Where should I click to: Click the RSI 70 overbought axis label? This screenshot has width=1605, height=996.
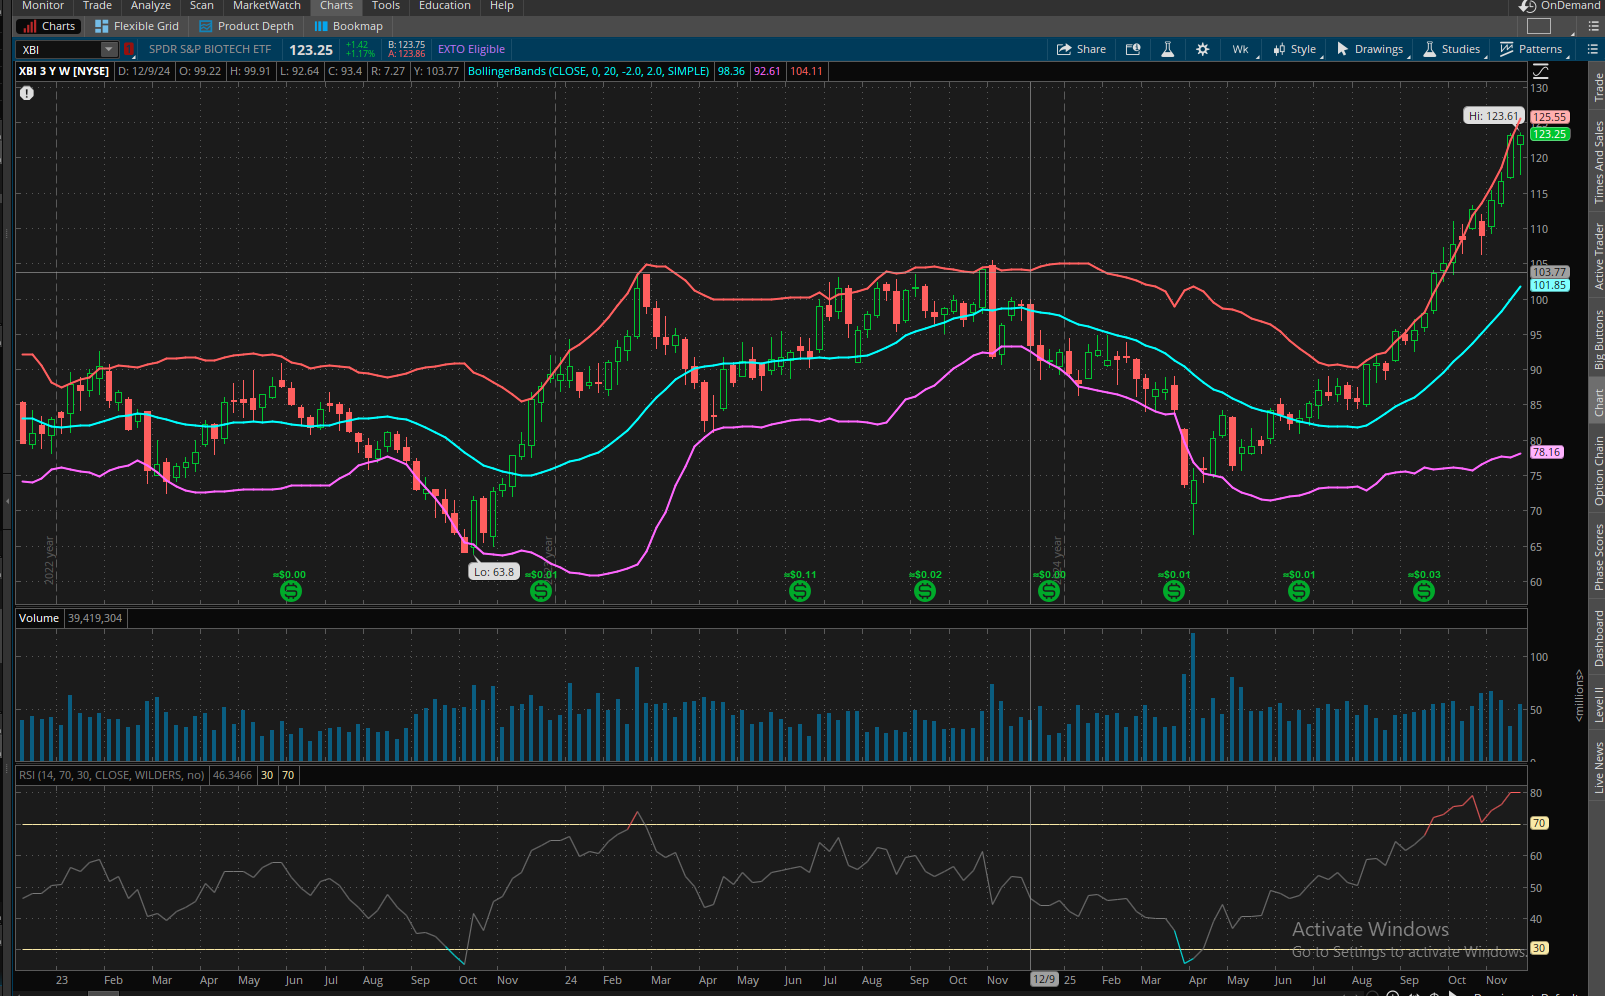click(1539, 823)
